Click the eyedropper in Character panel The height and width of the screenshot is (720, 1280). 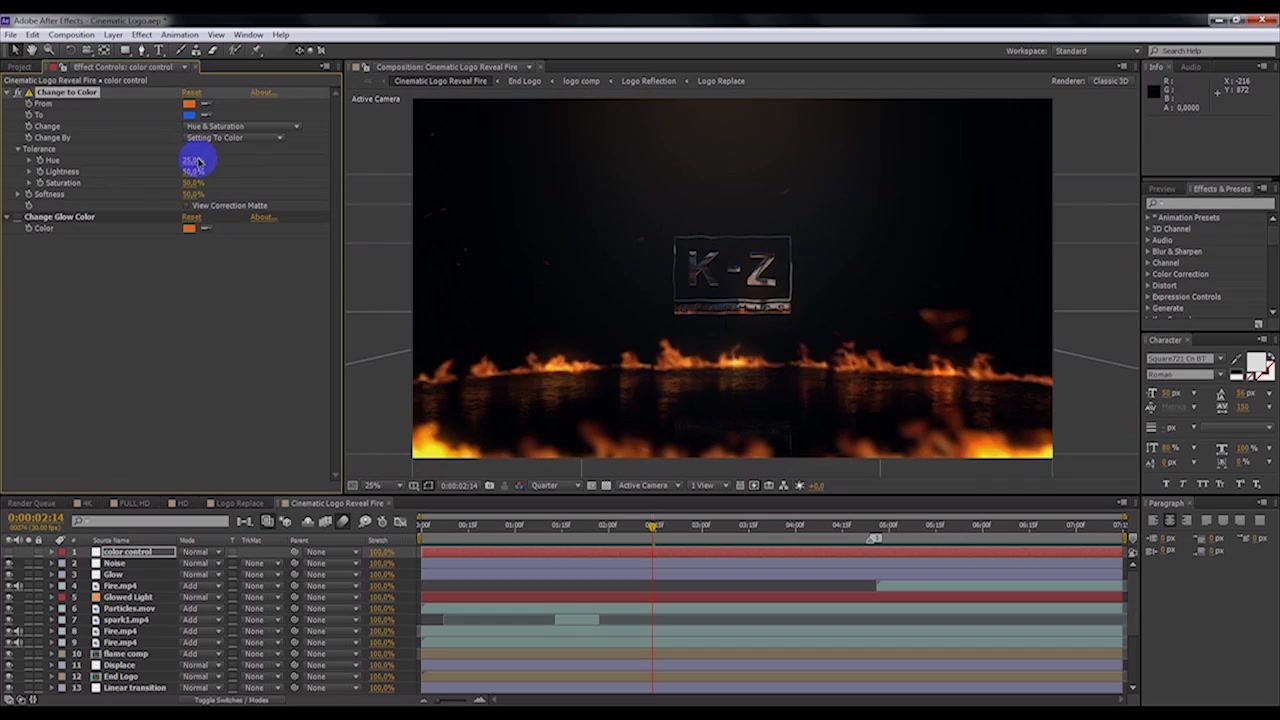point(1235,360)
